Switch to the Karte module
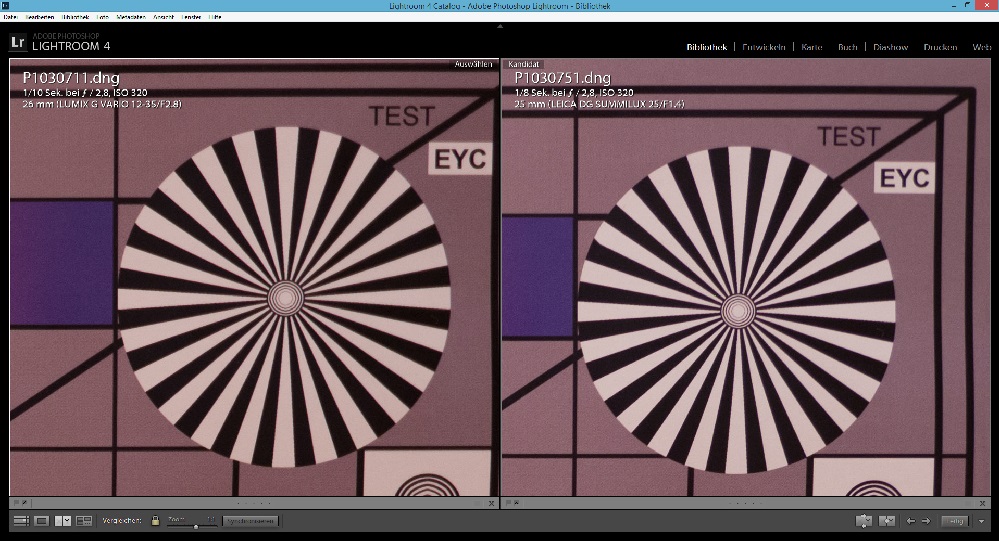Image resolution: width=999 pixels, height=541 pixels. (812, 47)
